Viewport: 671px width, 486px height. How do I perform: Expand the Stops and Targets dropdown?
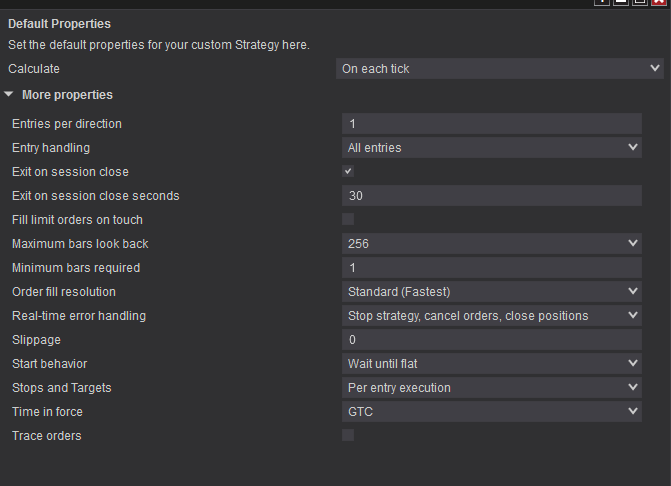[x=491, y=388]
